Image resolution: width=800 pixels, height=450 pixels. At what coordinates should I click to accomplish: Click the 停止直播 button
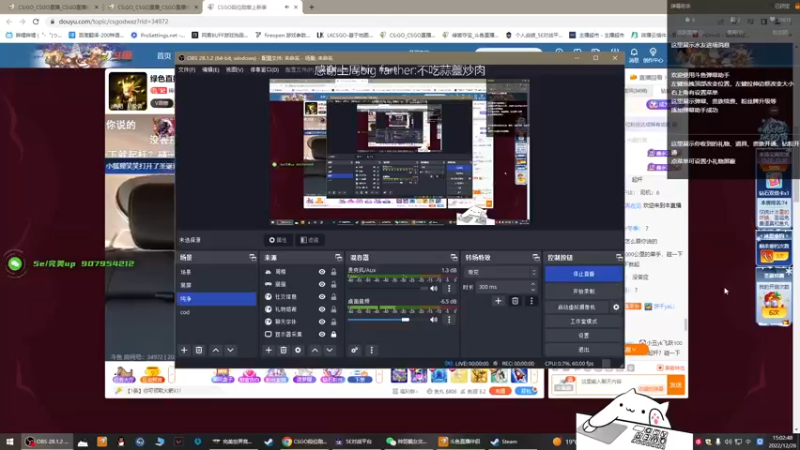tap(584, 274)
